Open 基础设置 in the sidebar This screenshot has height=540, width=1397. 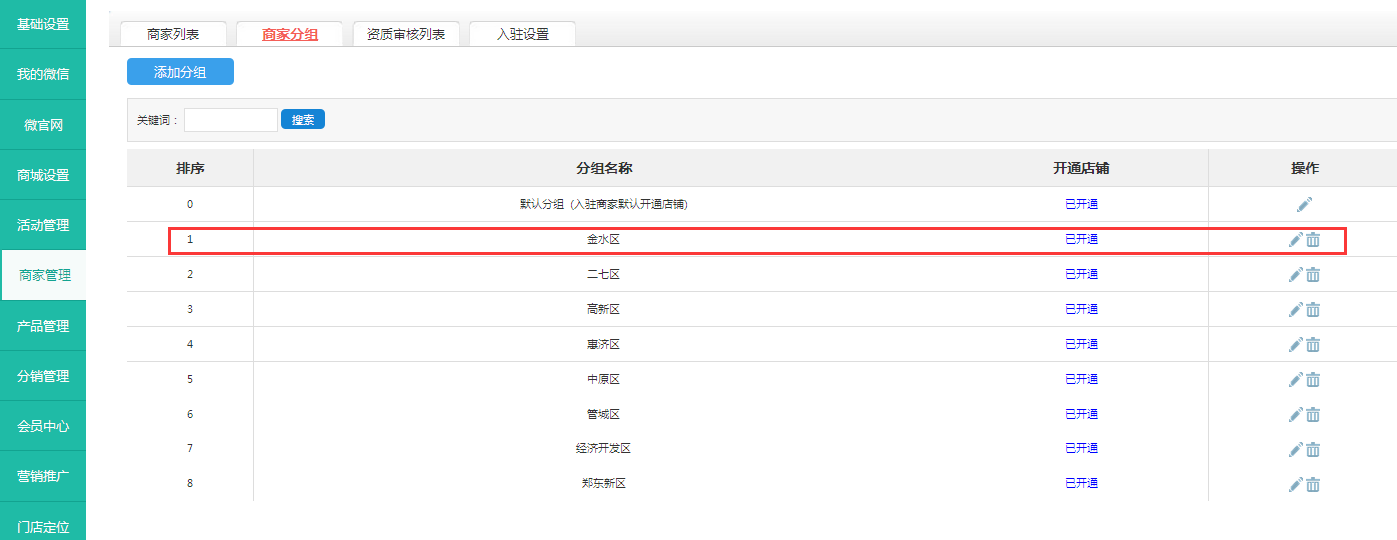(43, 23)
